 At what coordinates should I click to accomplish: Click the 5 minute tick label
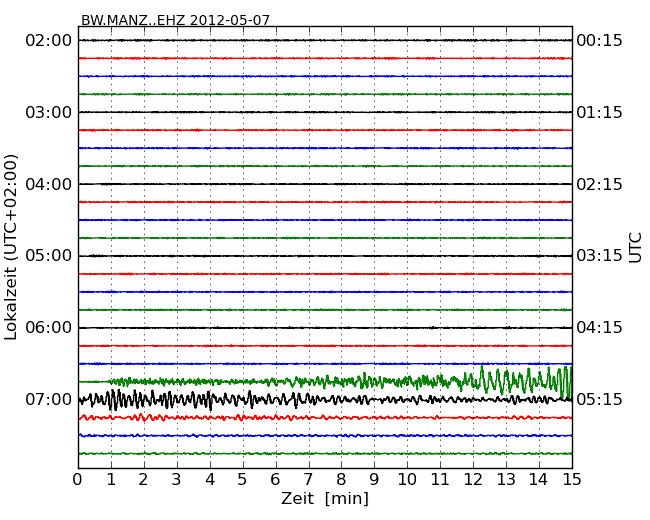pyautogui.click(x=242, y=480)
